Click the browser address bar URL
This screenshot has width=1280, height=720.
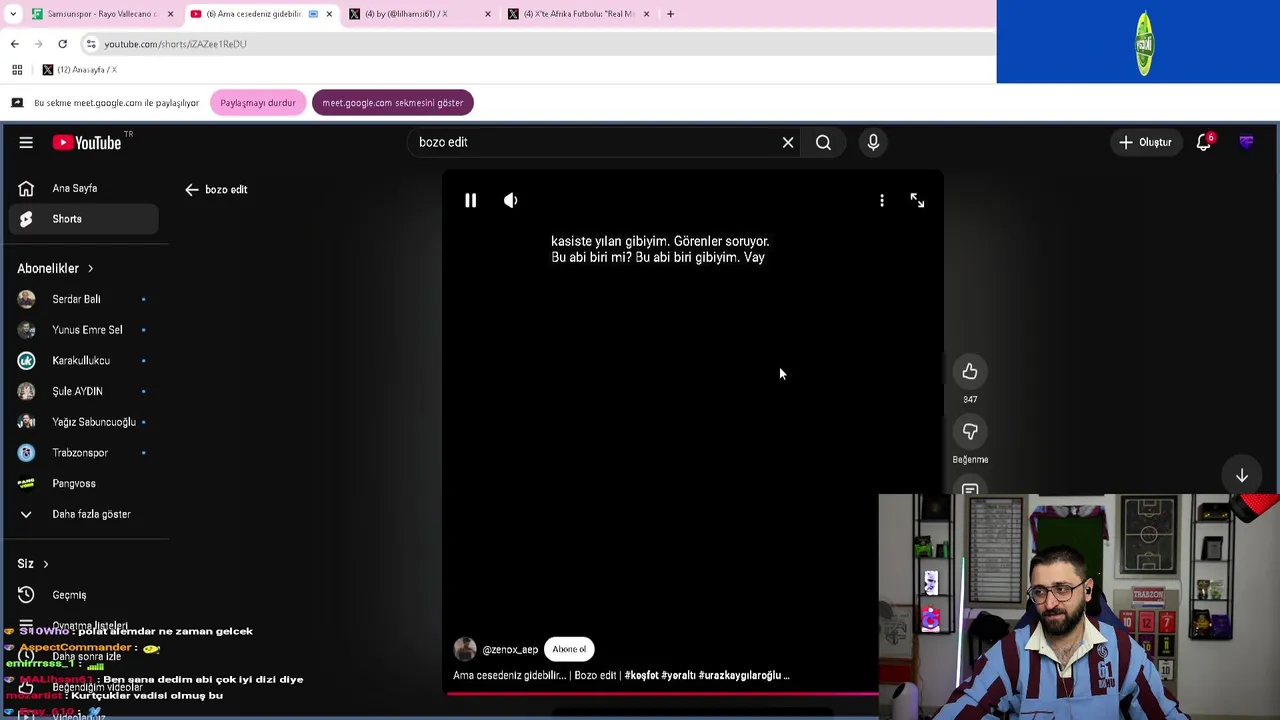pyautogui.click(x=175, y=44)
